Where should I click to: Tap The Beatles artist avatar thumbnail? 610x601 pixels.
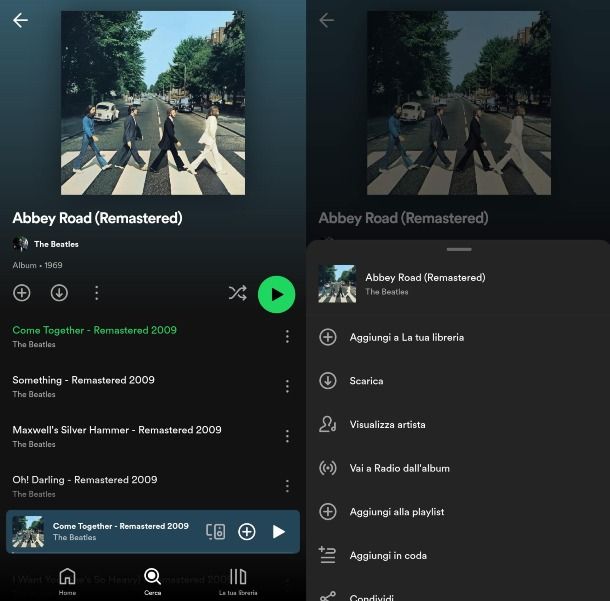click(x=20, y=244)
